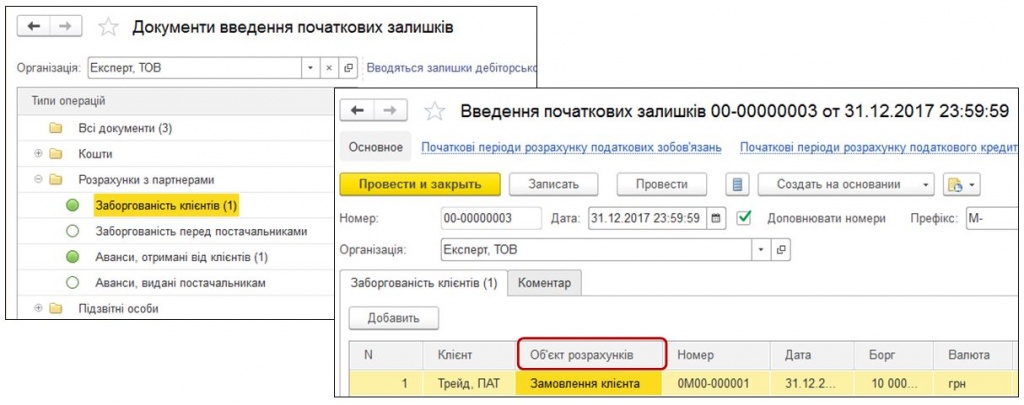Click the favorite star in the list window
The width and height of the screenshot is (1024, 405).
click(x=109, y=27)
